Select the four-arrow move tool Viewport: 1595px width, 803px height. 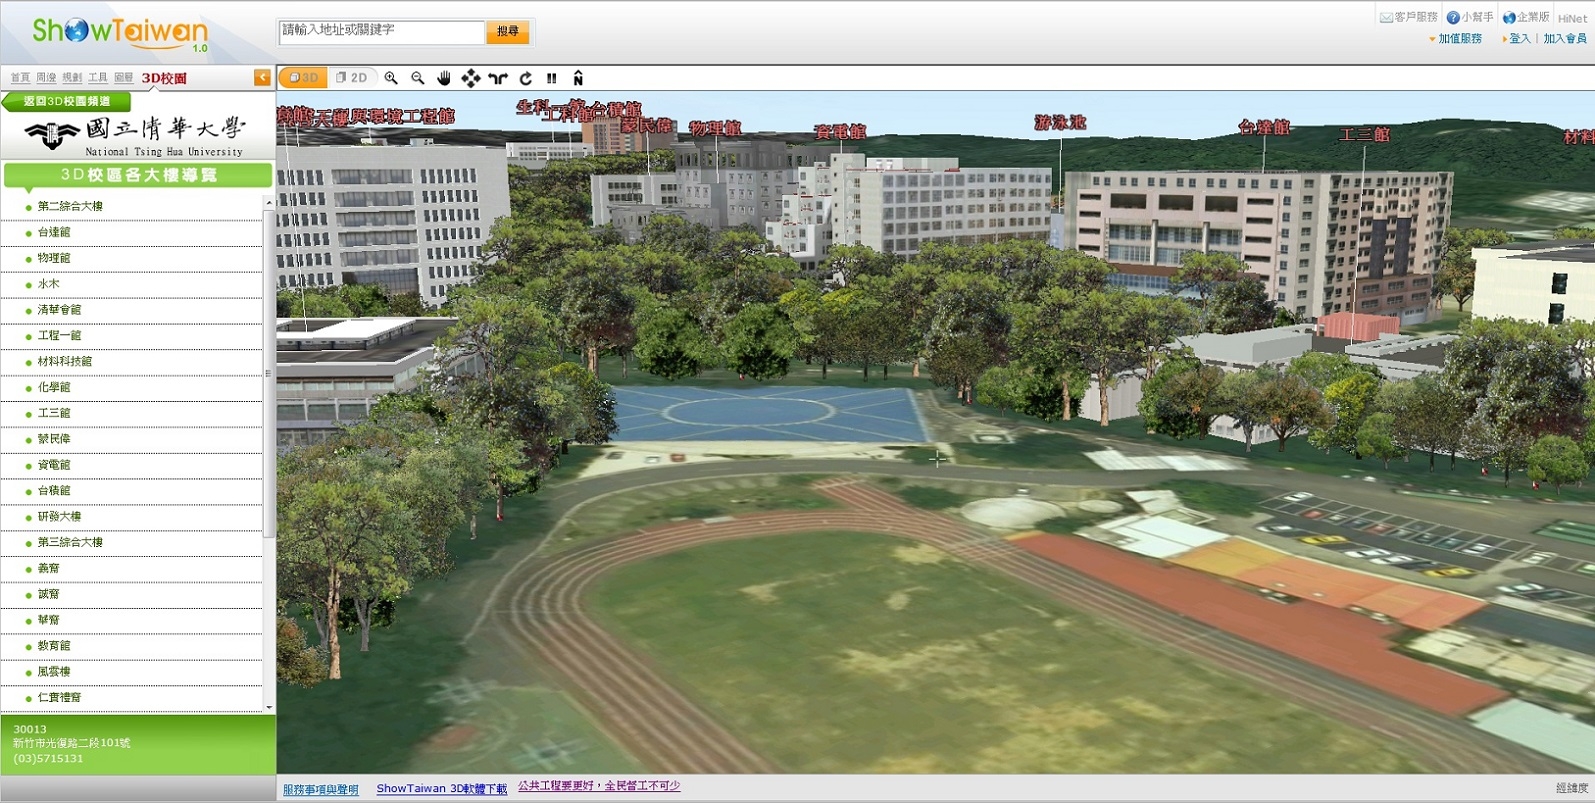point(471,78)
